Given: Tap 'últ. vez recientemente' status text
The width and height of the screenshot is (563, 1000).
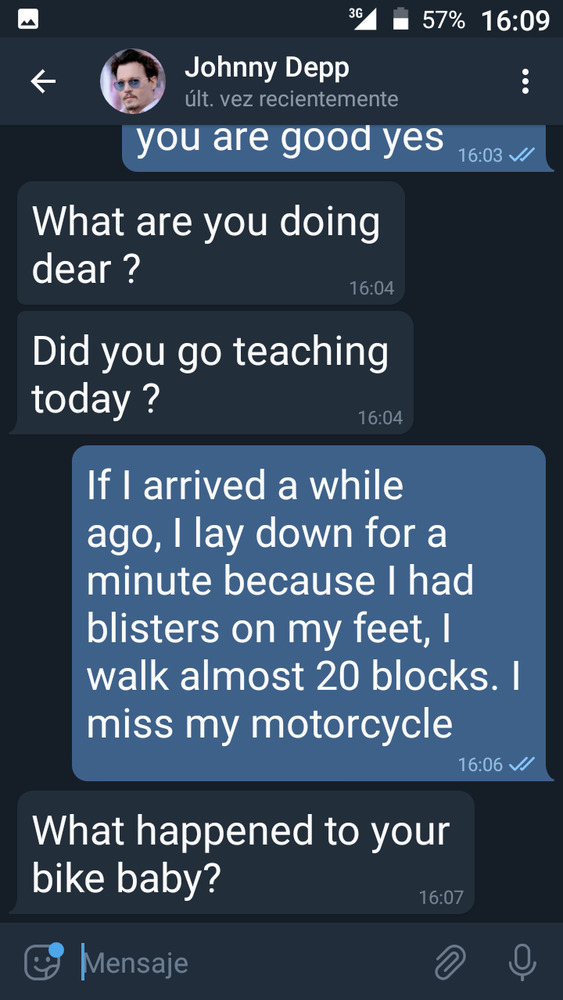Looking at the screenshot, I should pos(291,99).
